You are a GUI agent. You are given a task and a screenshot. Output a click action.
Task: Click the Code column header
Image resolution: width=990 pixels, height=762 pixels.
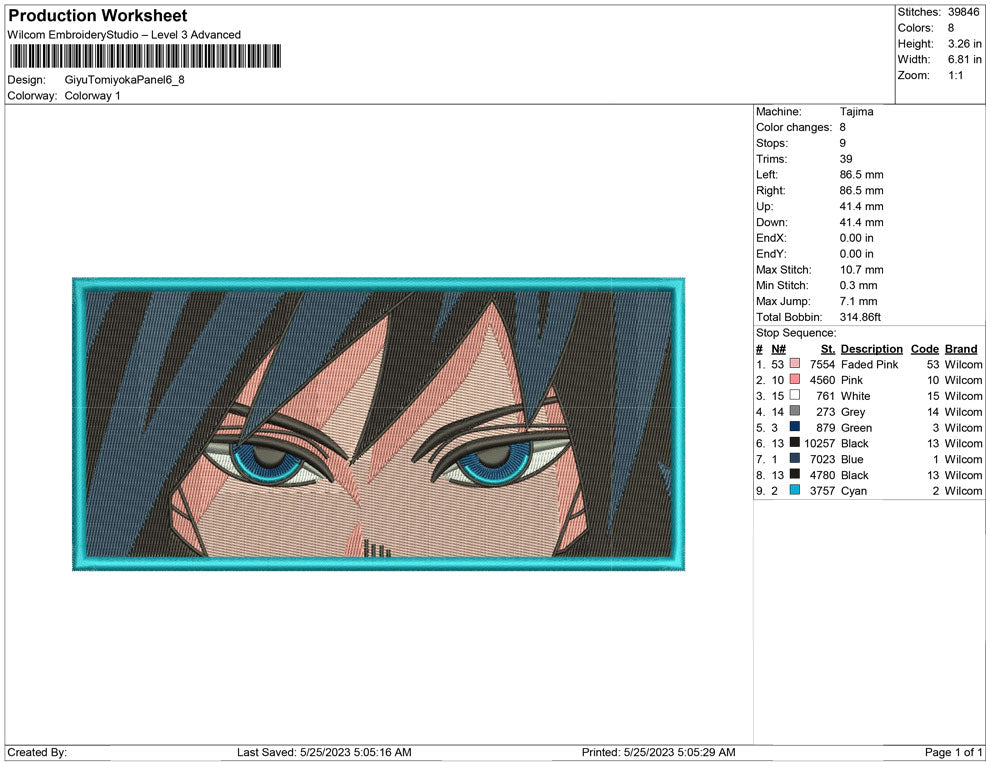[924, 348]
